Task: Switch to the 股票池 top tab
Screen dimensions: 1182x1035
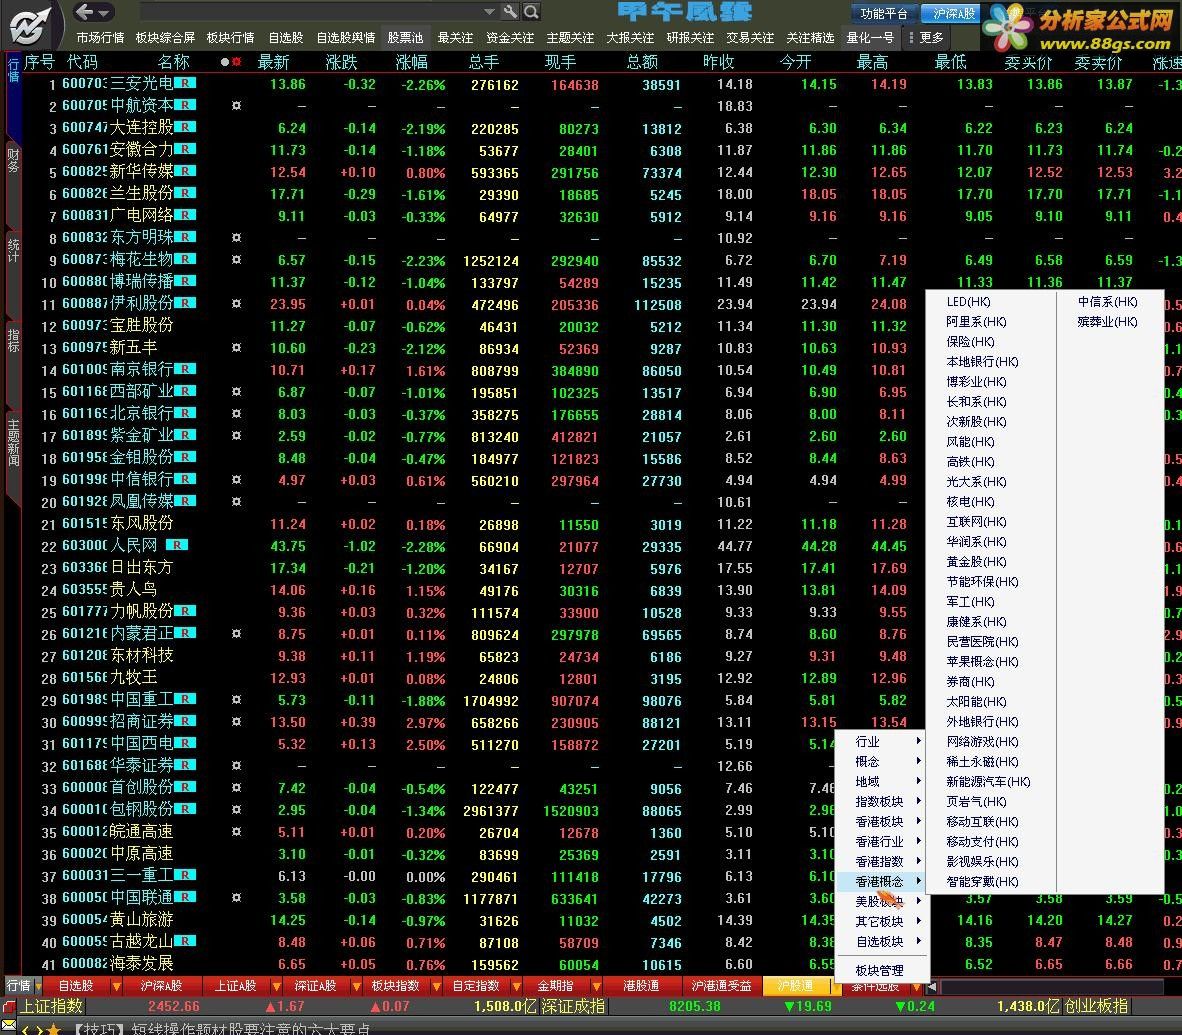Action: (x=406, y=38)
